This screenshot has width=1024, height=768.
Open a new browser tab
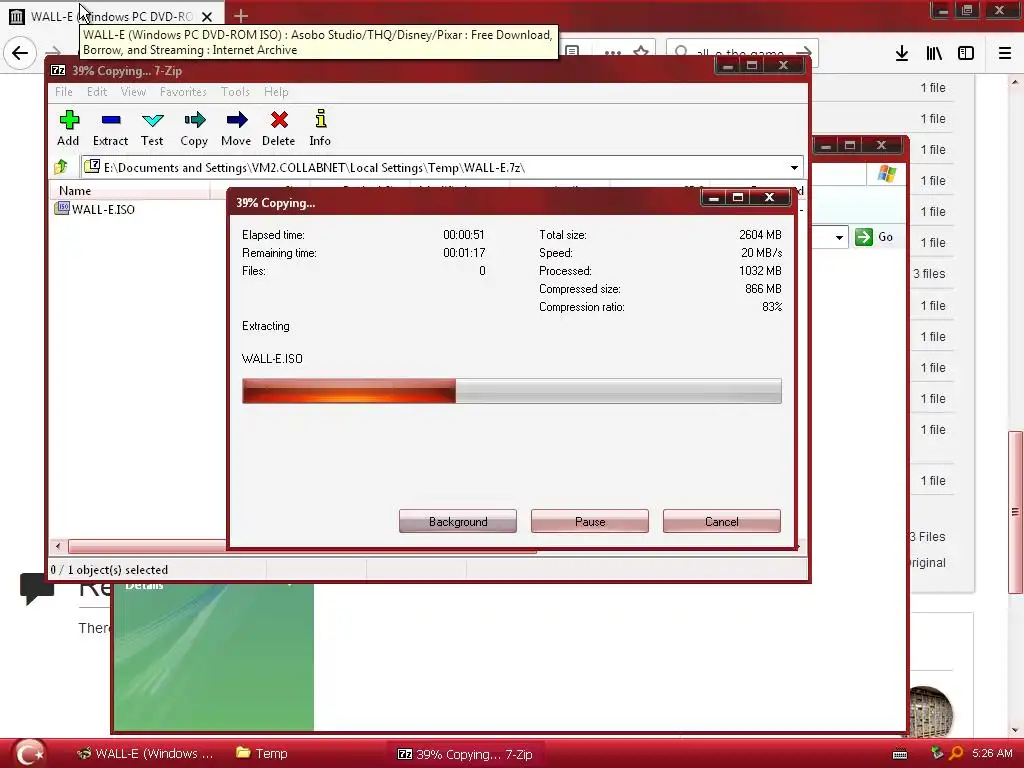pyautogui.click(x=240, y=16)
